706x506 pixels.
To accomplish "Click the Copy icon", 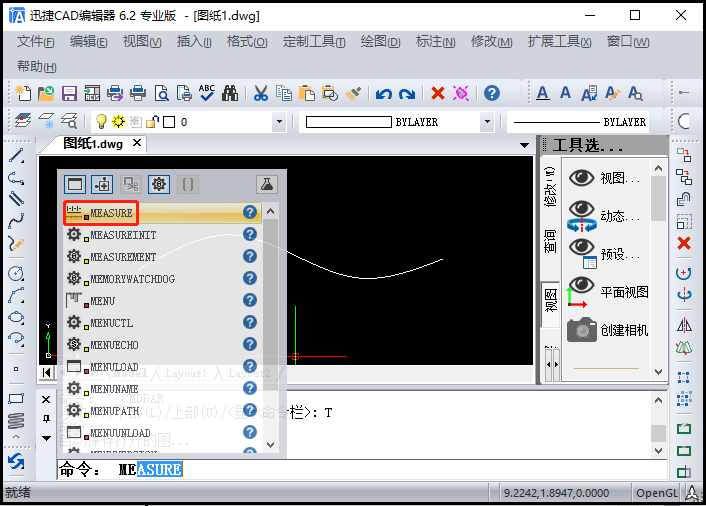I will pos(284,93).
